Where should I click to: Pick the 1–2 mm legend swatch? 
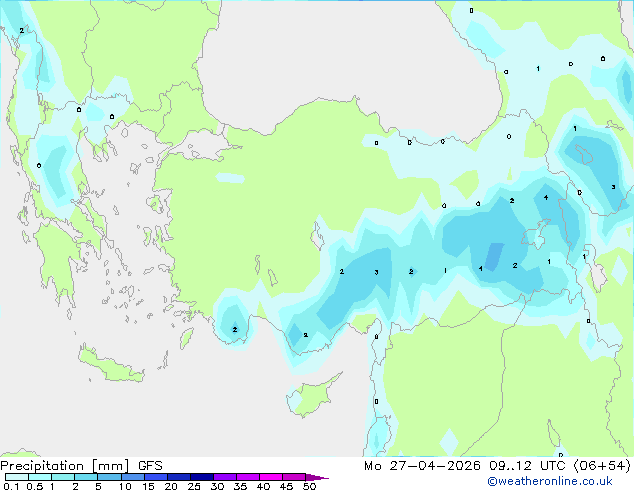click(x=63, y=477)
